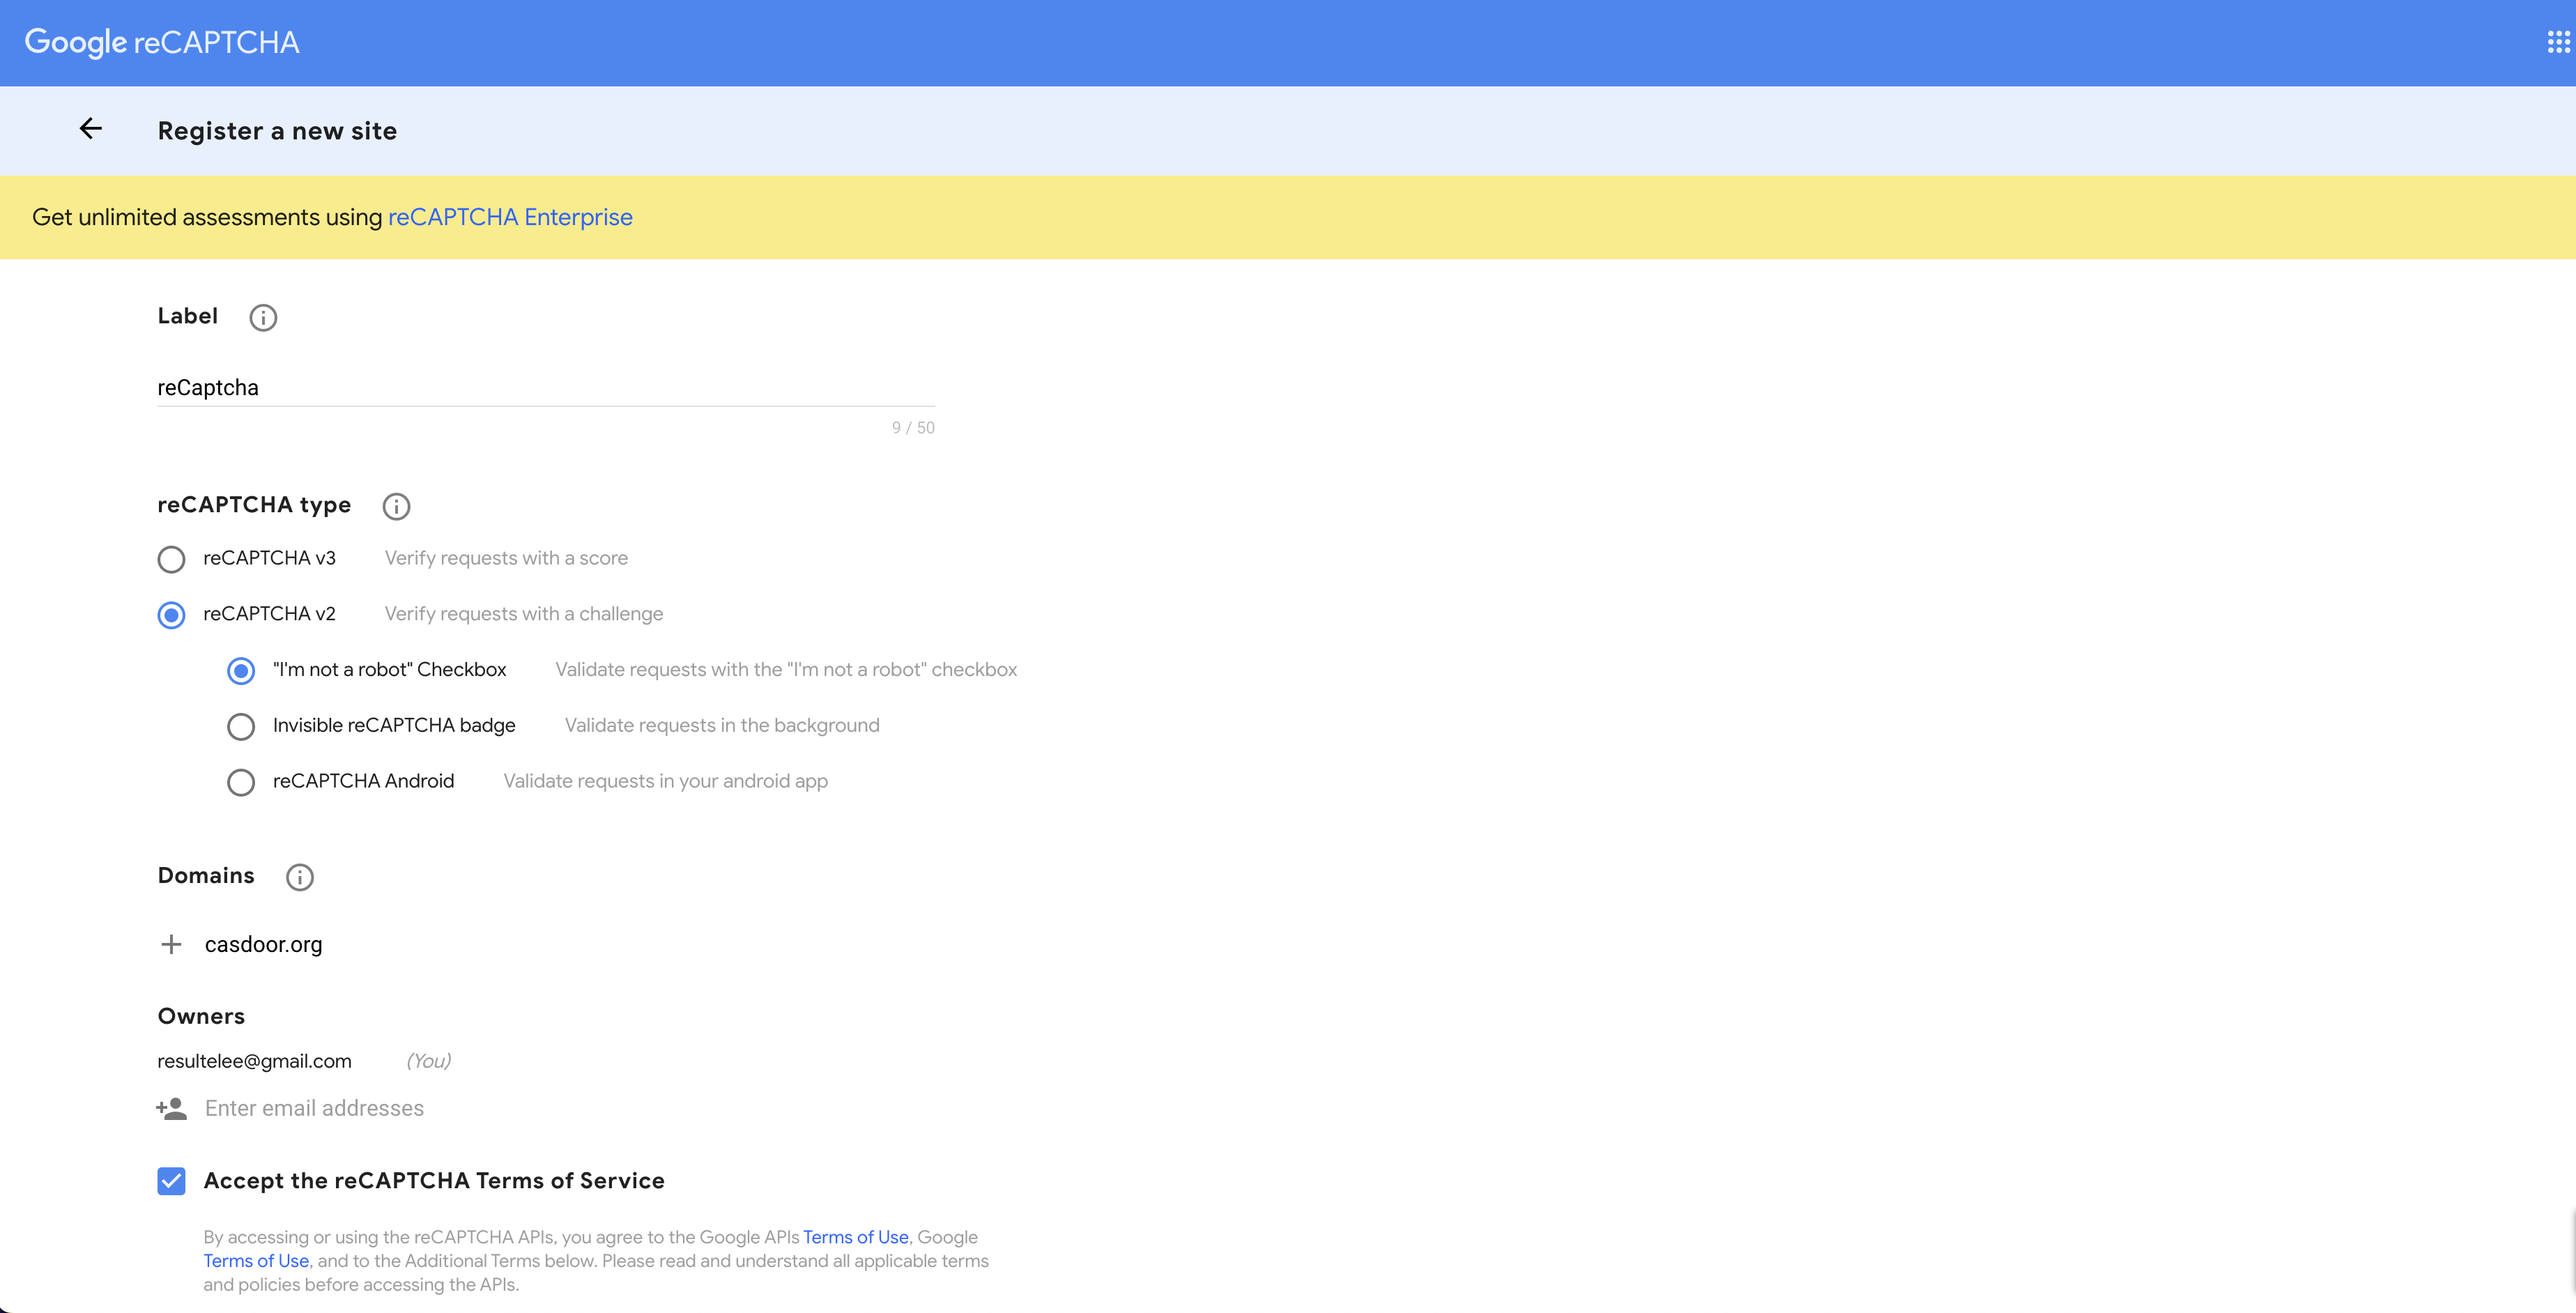
Task: Click the resultelee@gmail.com owner entry
Action: click(x=254, y=1060)
